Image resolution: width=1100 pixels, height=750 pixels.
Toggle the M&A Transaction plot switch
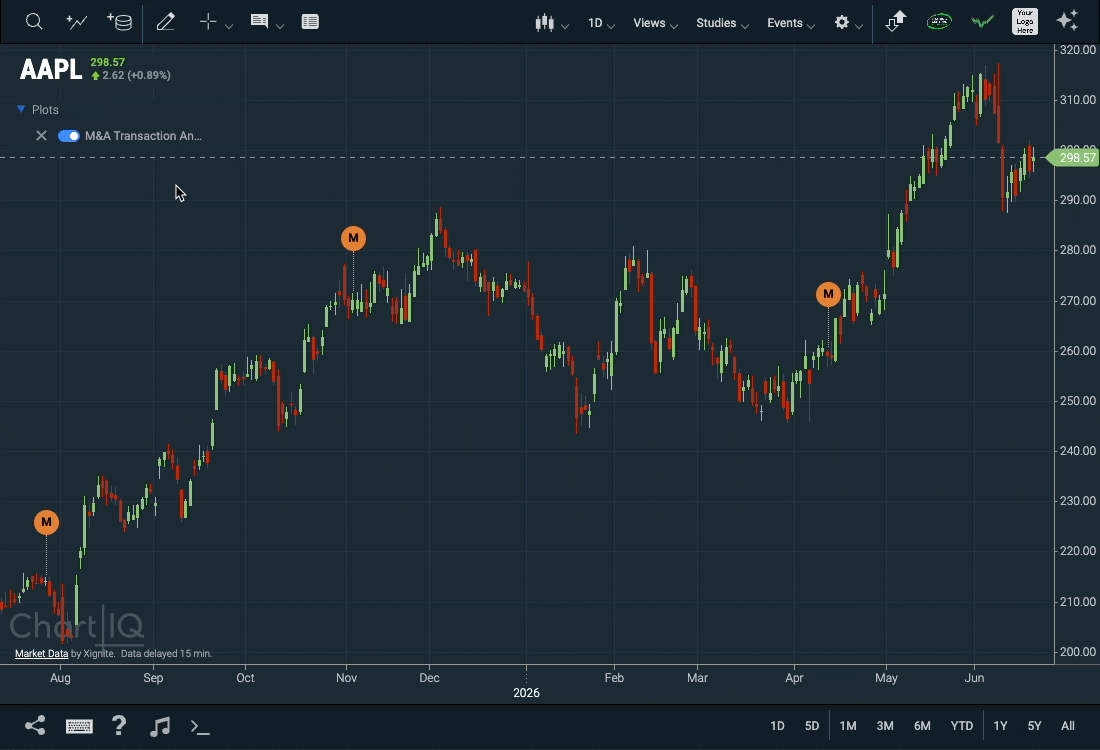click(x=69, y=136)
